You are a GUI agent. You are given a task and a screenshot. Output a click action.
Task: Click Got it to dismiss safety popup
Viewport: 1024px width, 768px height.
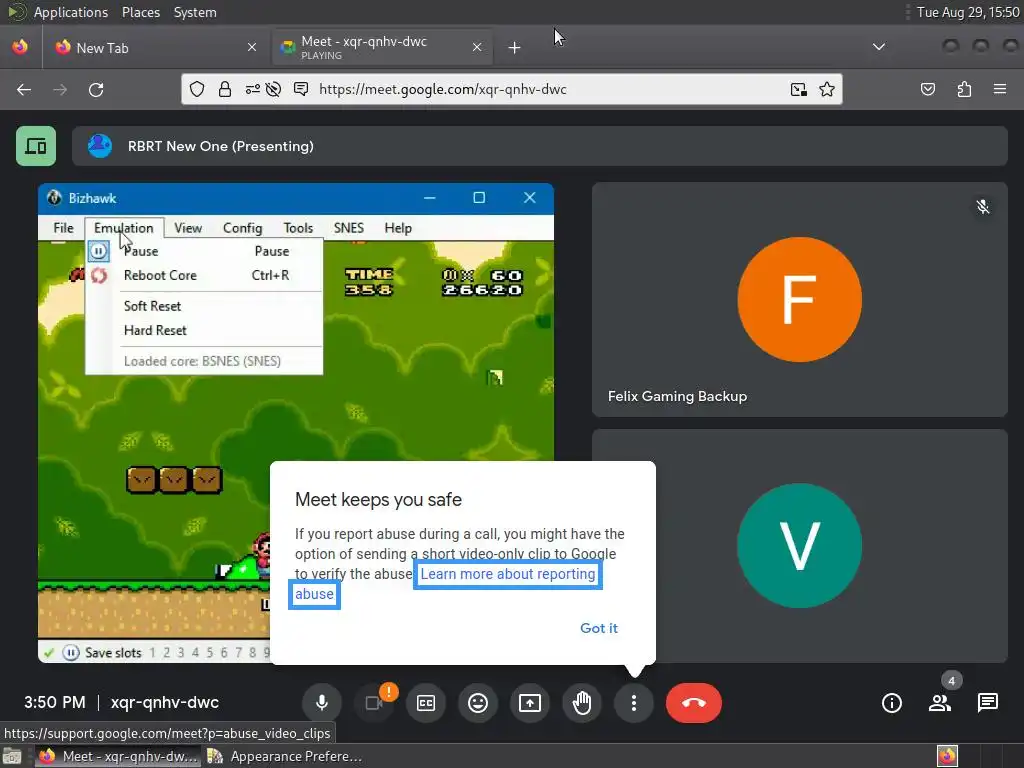(599, 628)
